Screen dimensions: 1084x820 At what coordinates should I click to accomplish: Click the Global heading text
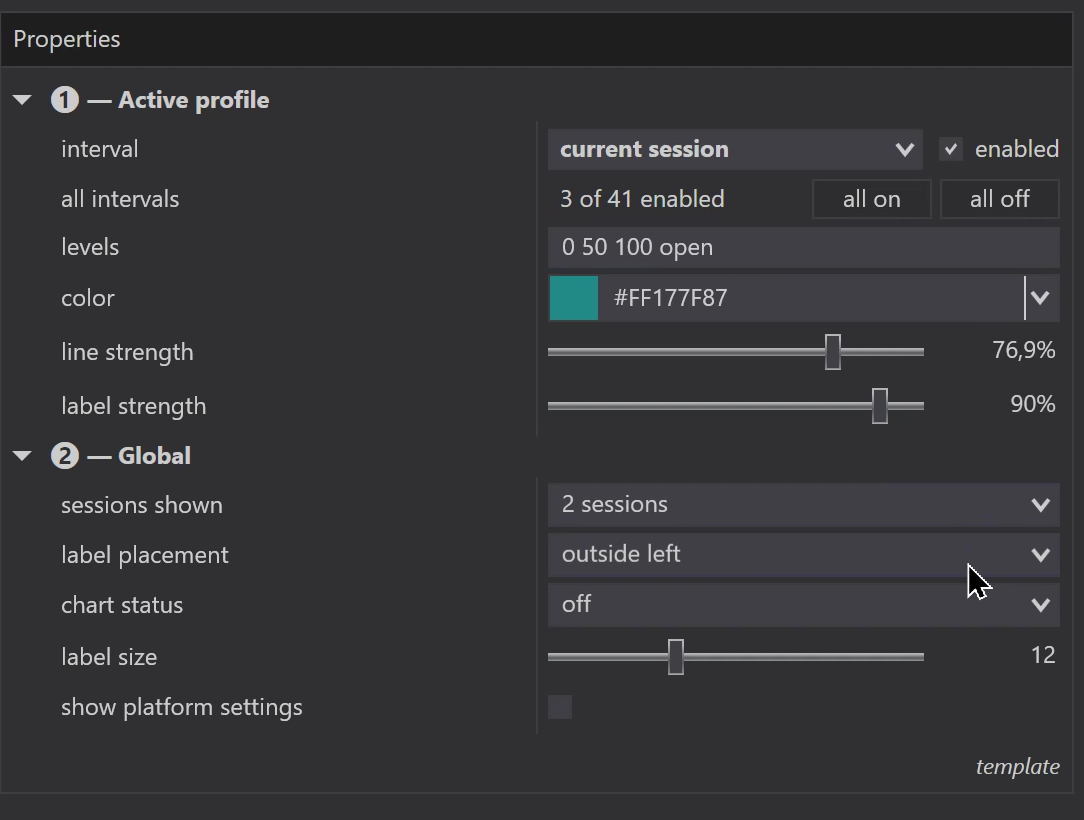coord(154,456)
